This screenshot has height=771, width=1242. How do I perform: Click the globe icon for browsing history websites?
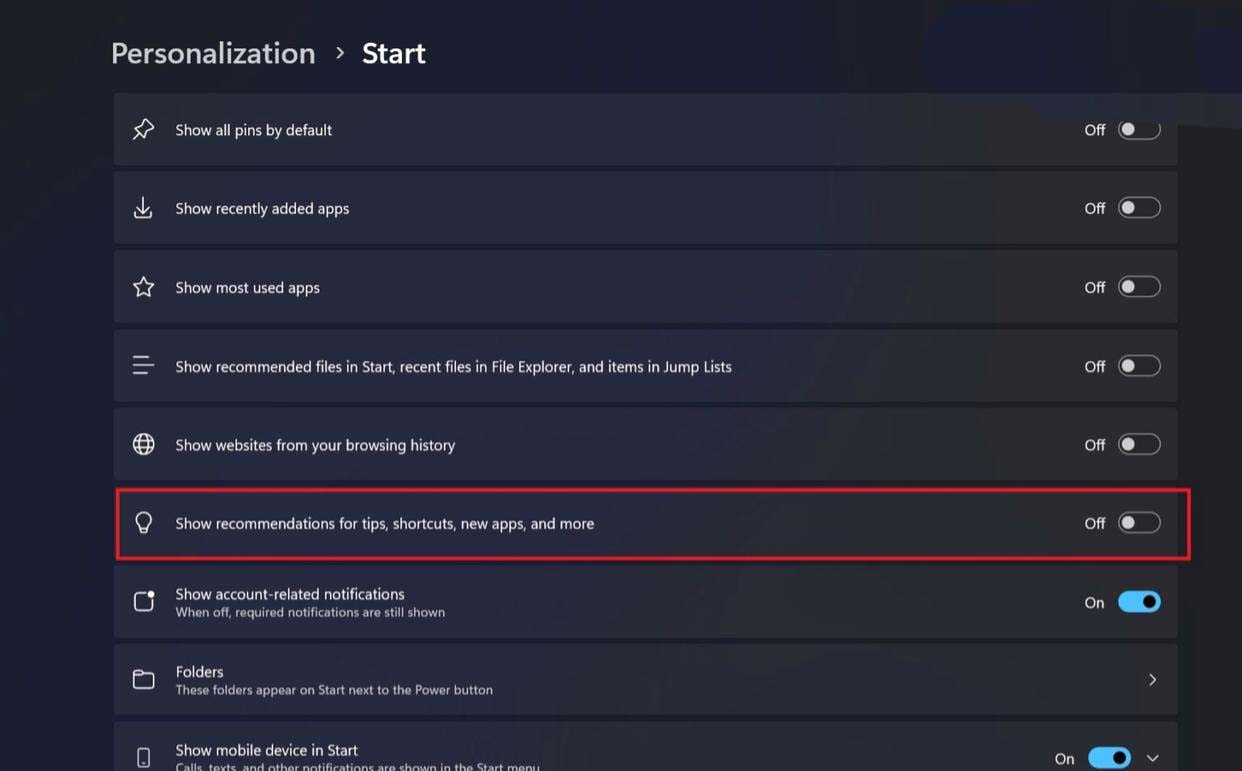pos(144,445)
